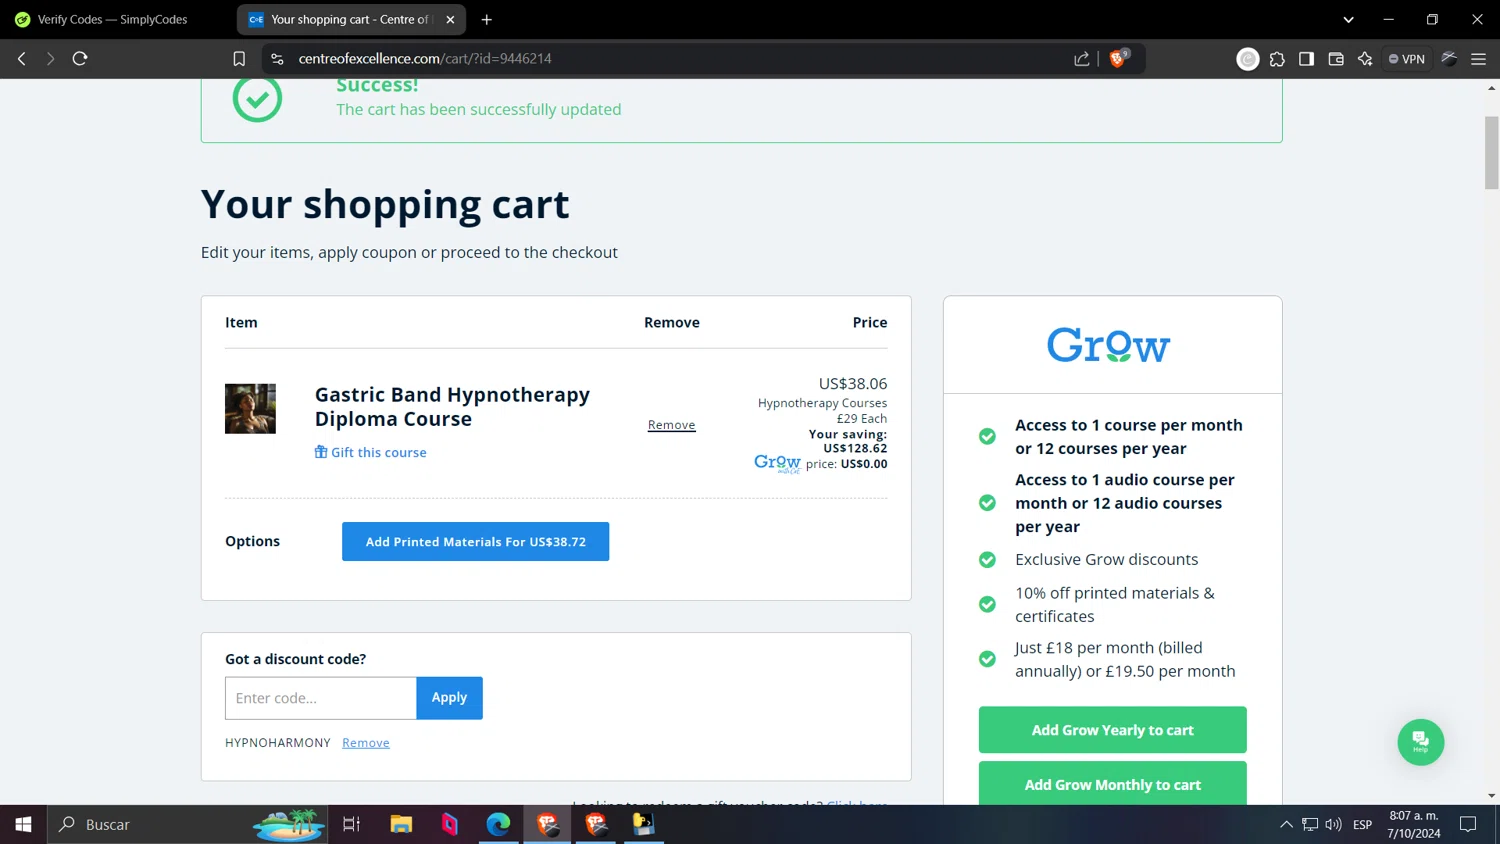This screenshot has height=844, width=1500.
Task: Go back with browser back arrow
Action: point(22,59)
